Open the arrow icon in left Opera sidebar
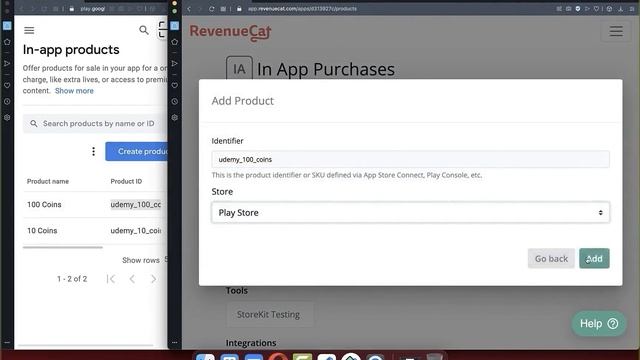This screenshot has width=640, height=360. click(x=7, y=63)
